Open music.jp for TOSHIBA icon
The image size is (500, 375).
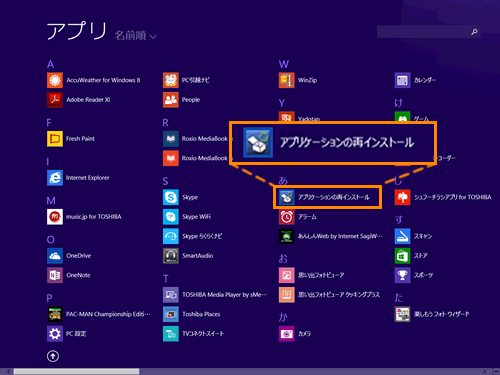pyautogui.click(x=55, y=217)
